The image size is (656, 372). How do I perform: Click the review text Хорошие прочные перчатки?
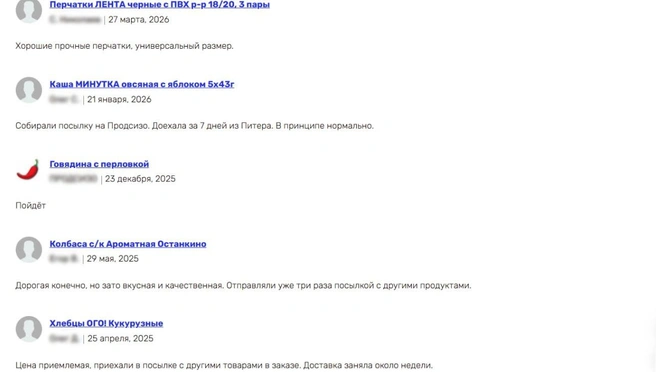click(124, 46)
